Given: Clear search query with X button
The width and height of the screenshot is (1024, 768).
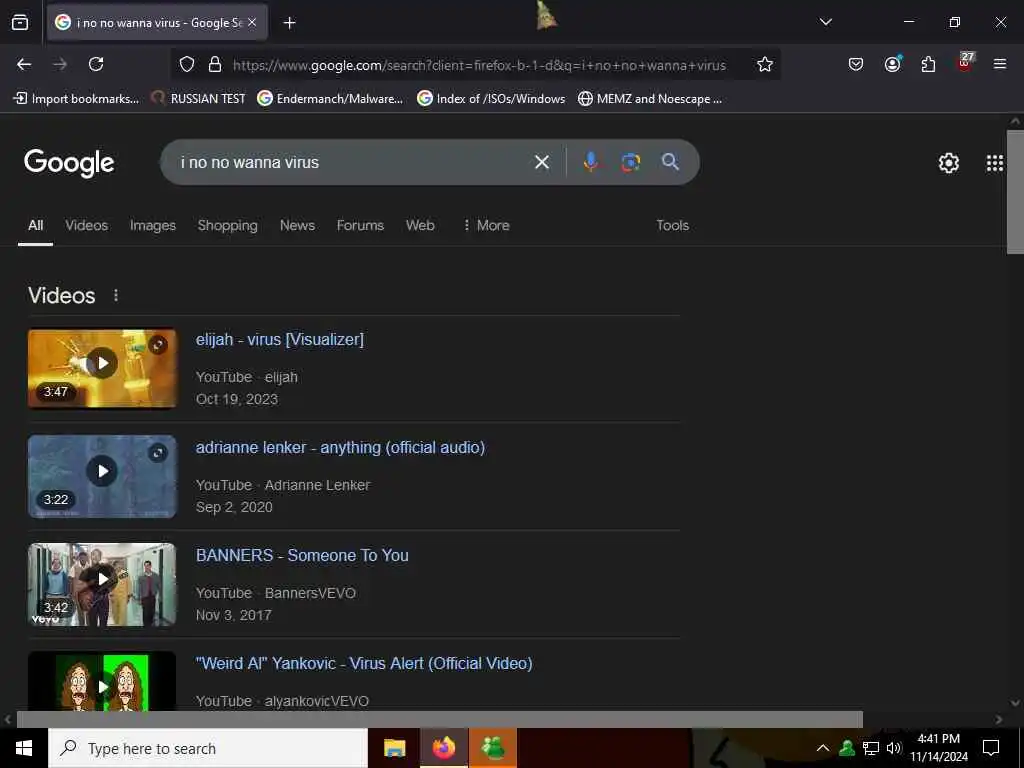Looking at the screenshot, I should coord(541,162).
